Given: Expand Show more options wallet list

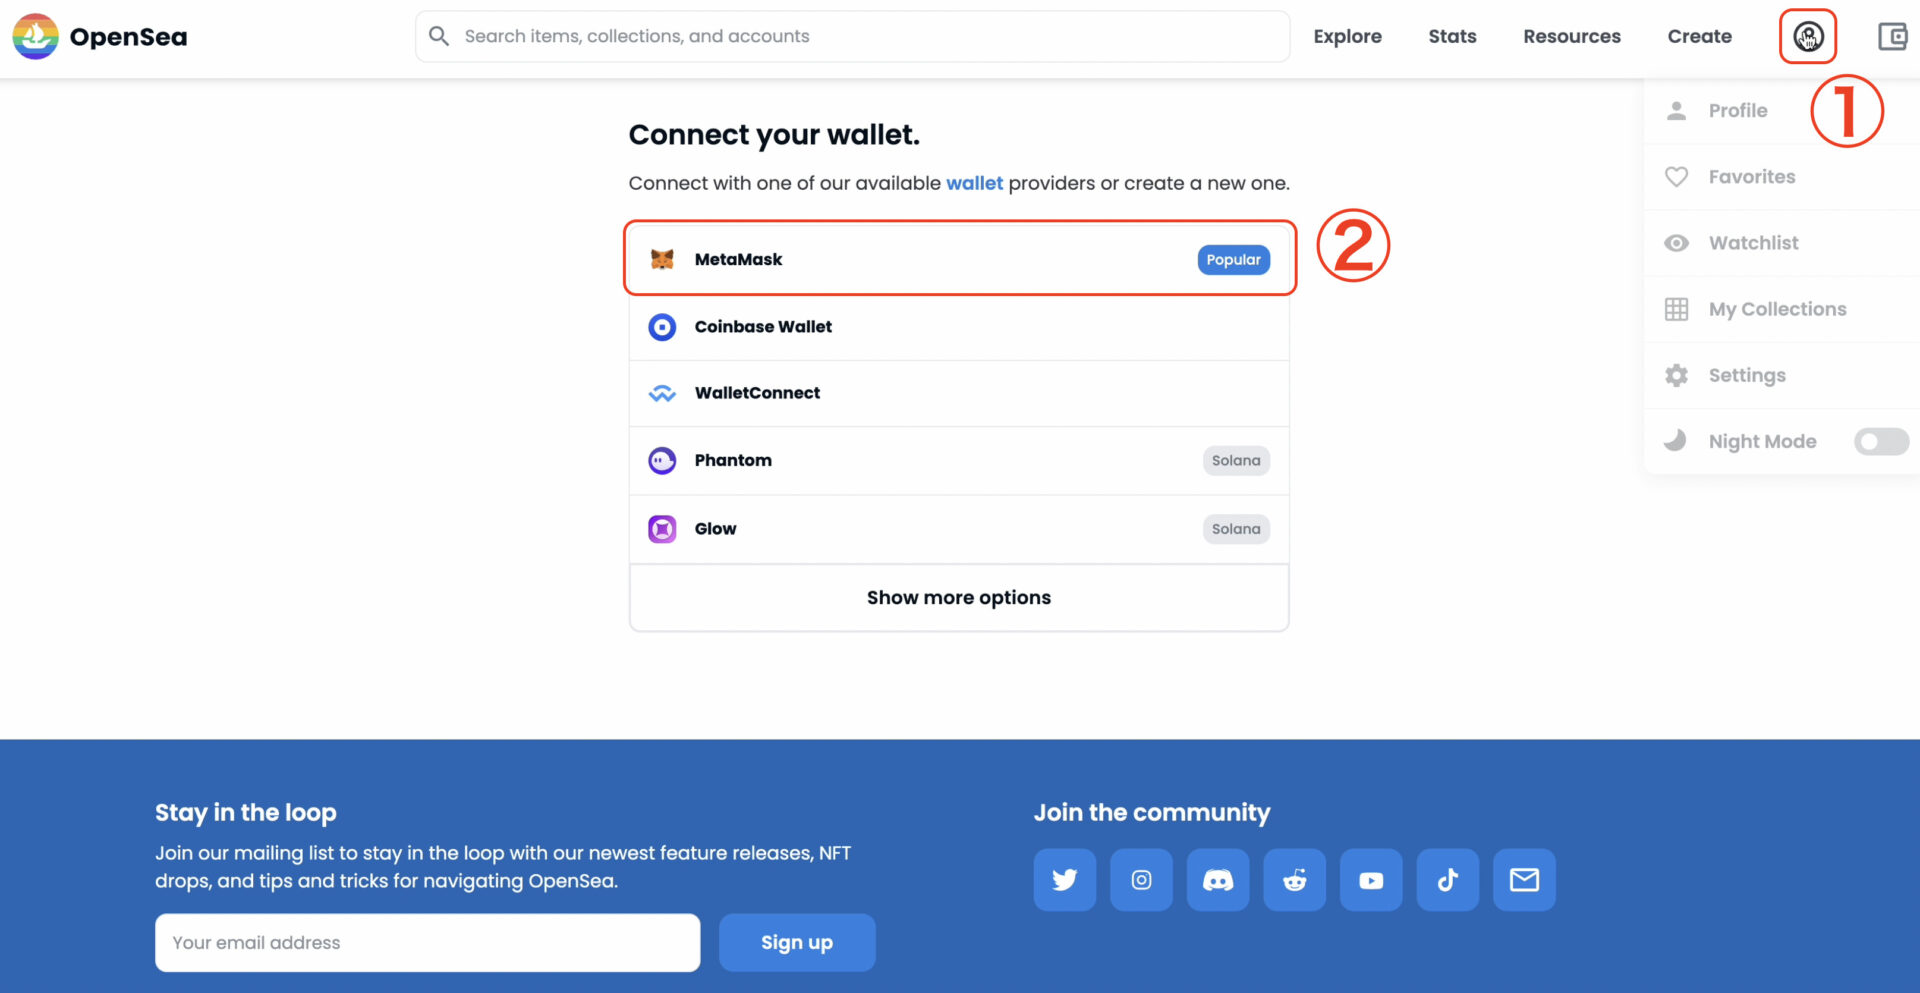Looking at the screenshot, I should pos(959,598).
